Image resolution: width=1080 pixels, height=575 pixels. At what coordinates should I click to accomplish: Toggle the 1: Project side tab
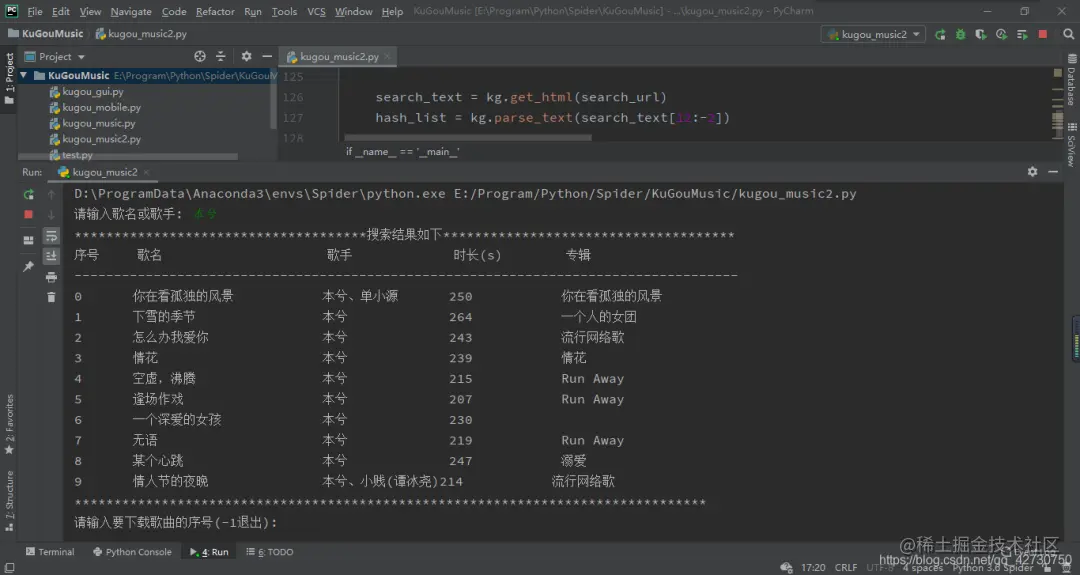(9, 78)
